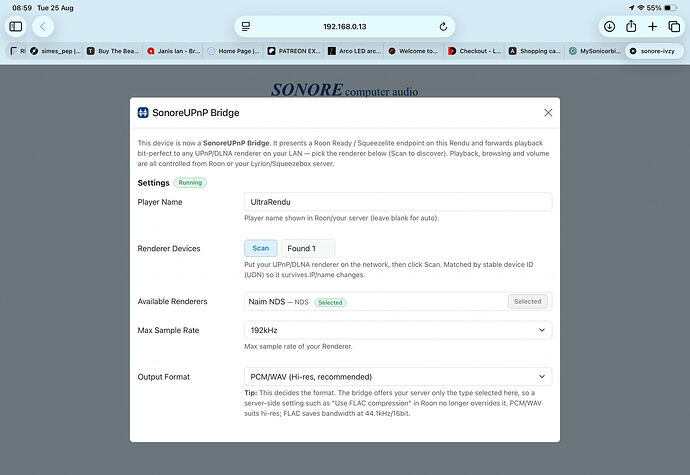Click the Settings heading
The image size is (690, 475).
pos(153,183)
